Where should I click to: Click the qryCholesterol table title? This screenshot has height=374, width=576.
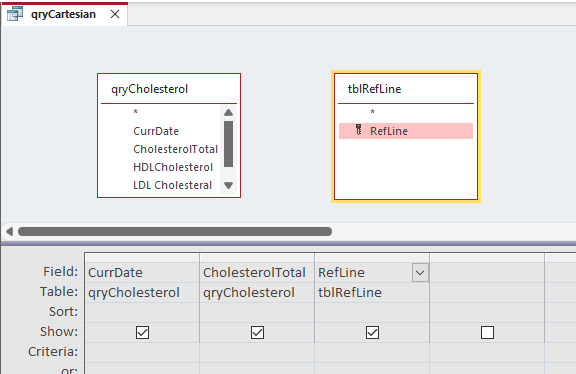click(x=150, y=89)
